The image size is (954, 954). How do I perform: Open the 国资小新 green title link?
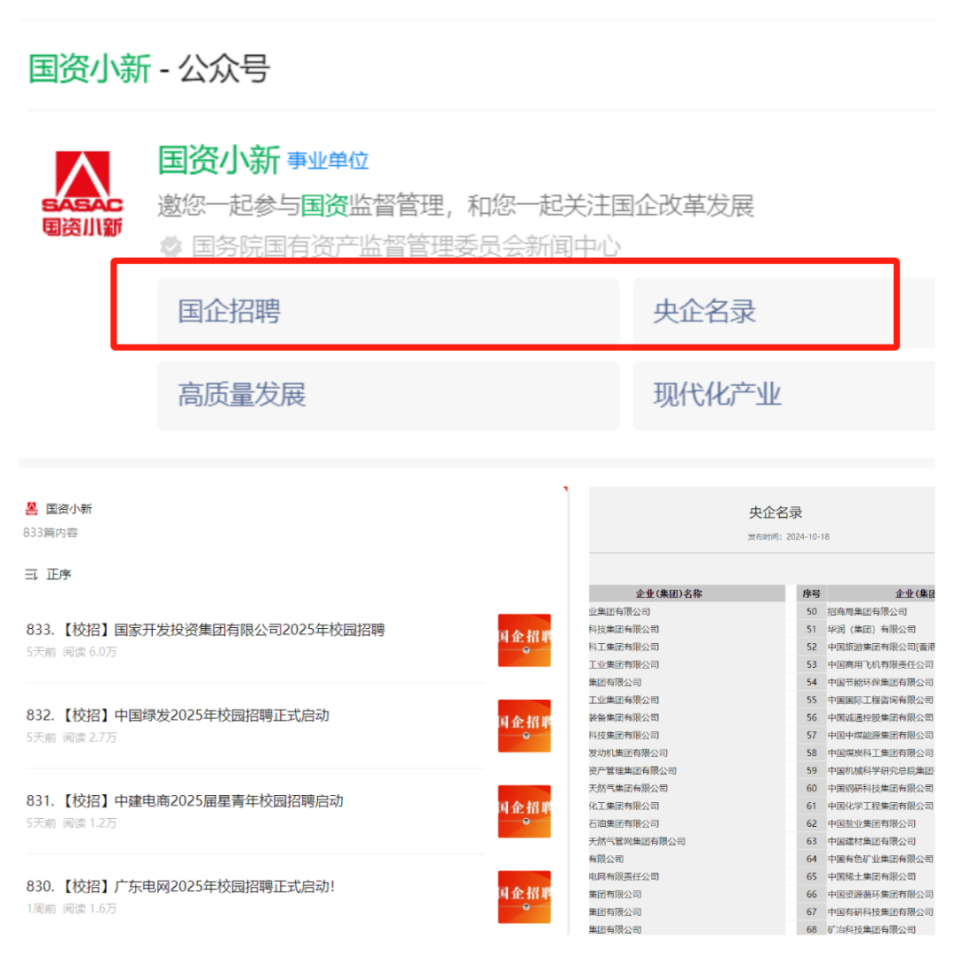pos(89,68)
